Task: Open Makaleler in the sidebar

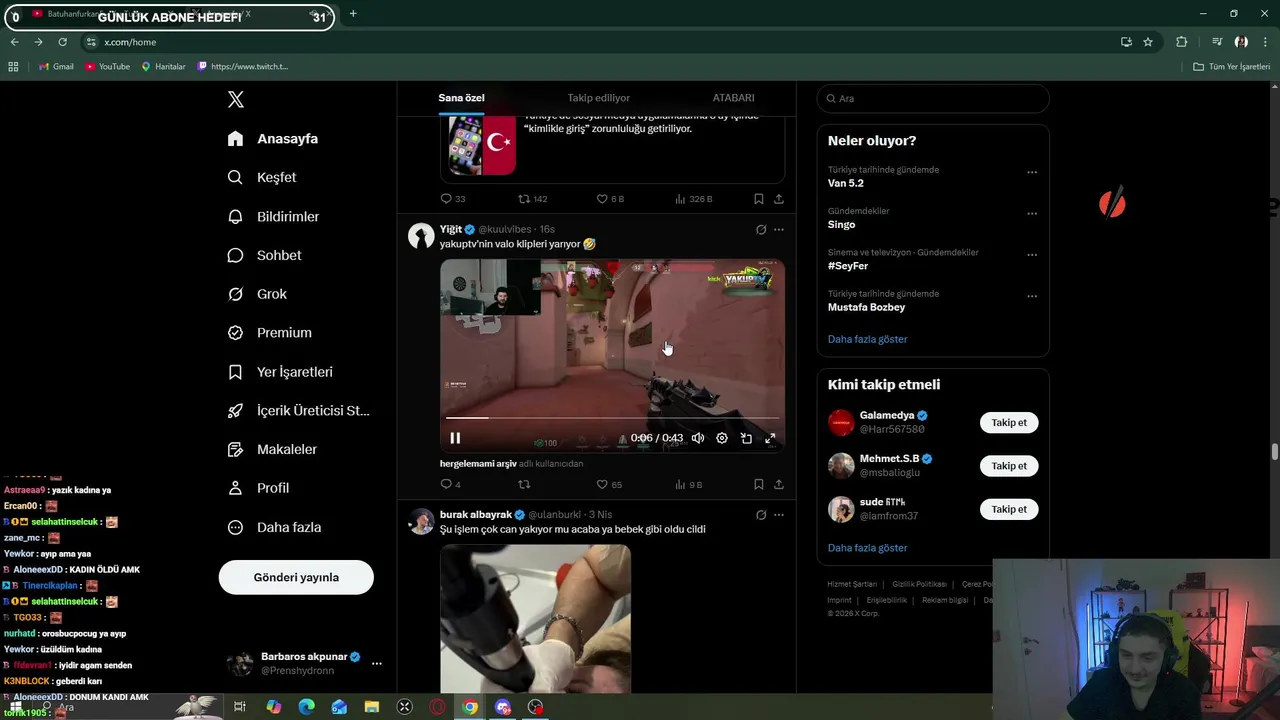Action: click(x=272, y=450)
